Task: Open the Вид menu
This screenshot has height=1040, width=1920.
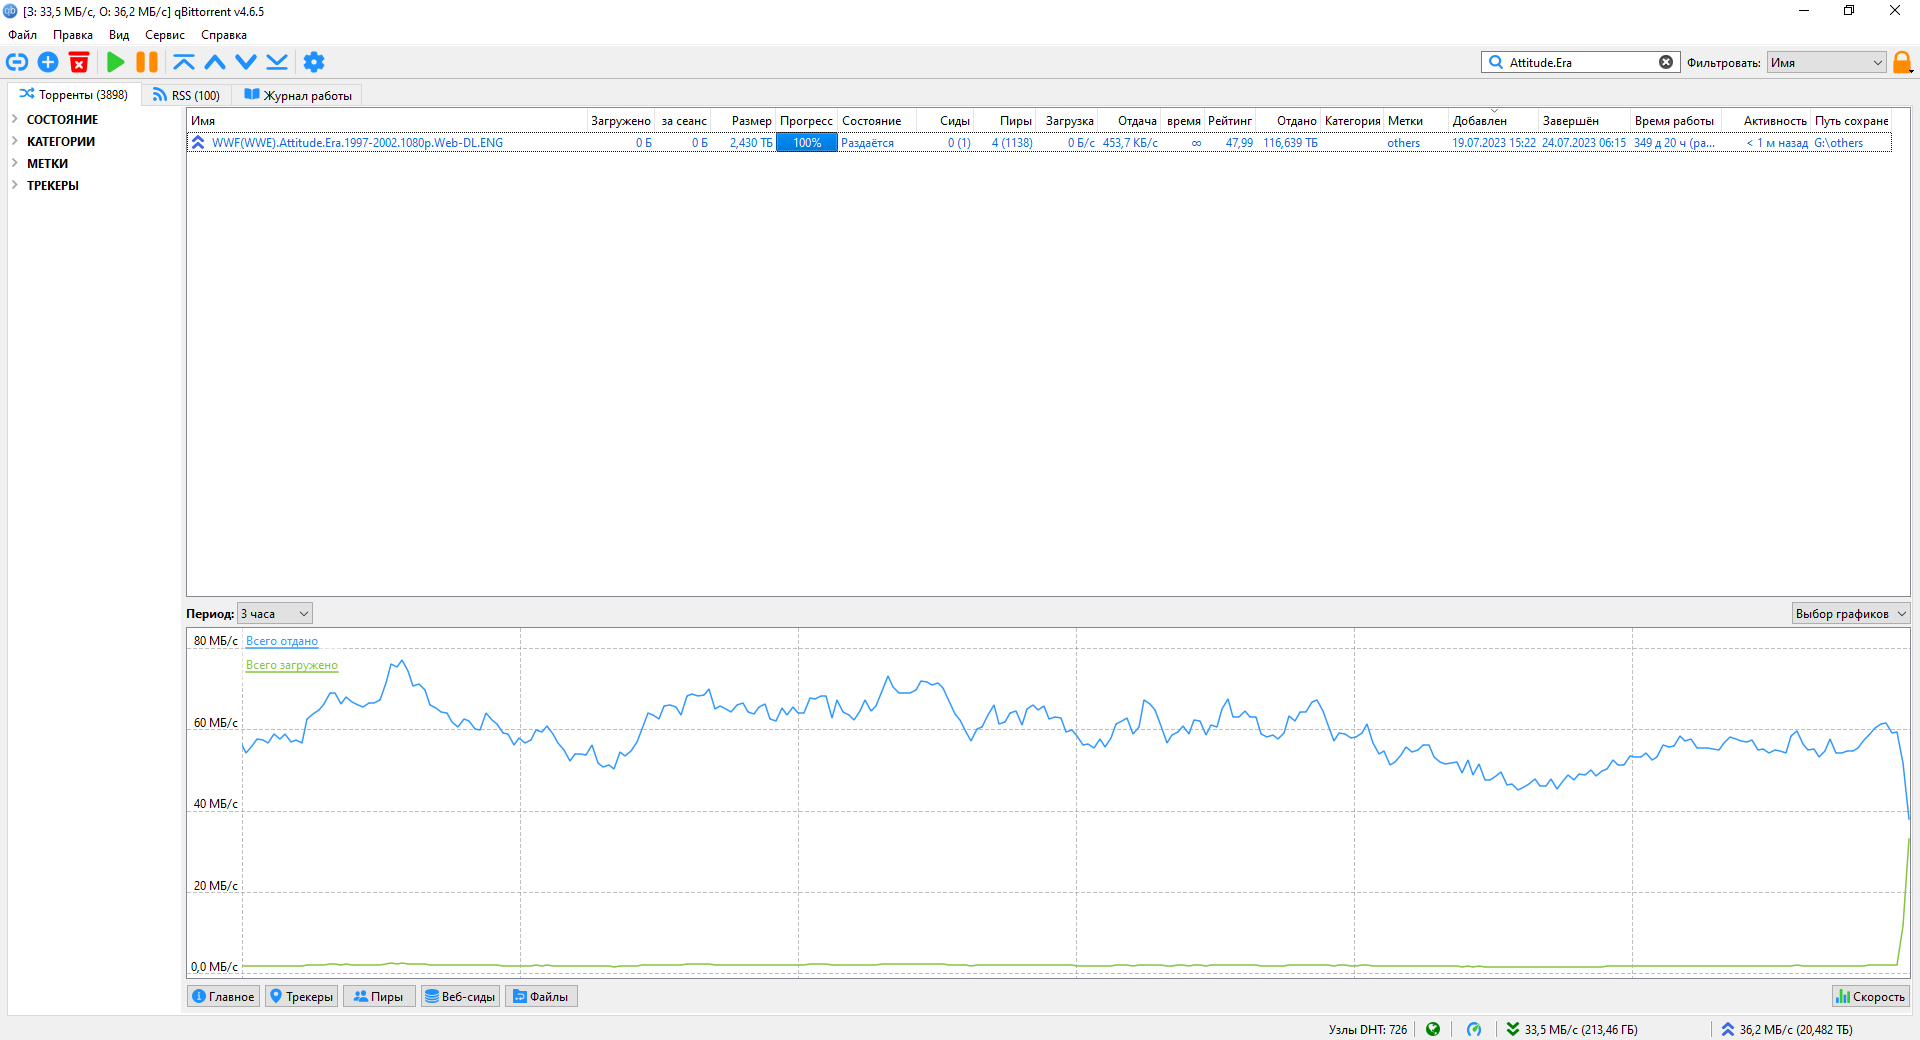Action: tap(119, 35)
